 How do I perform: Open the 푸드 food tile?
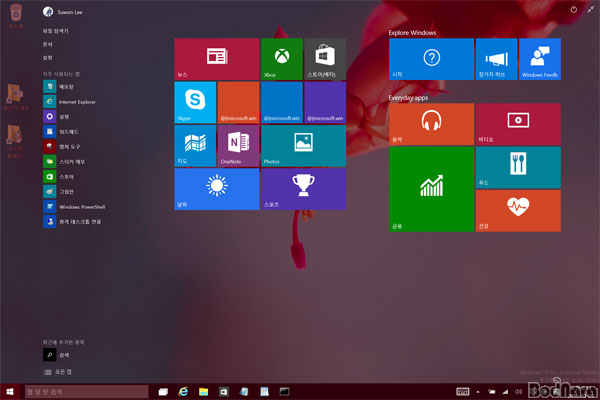pos(518,168)
